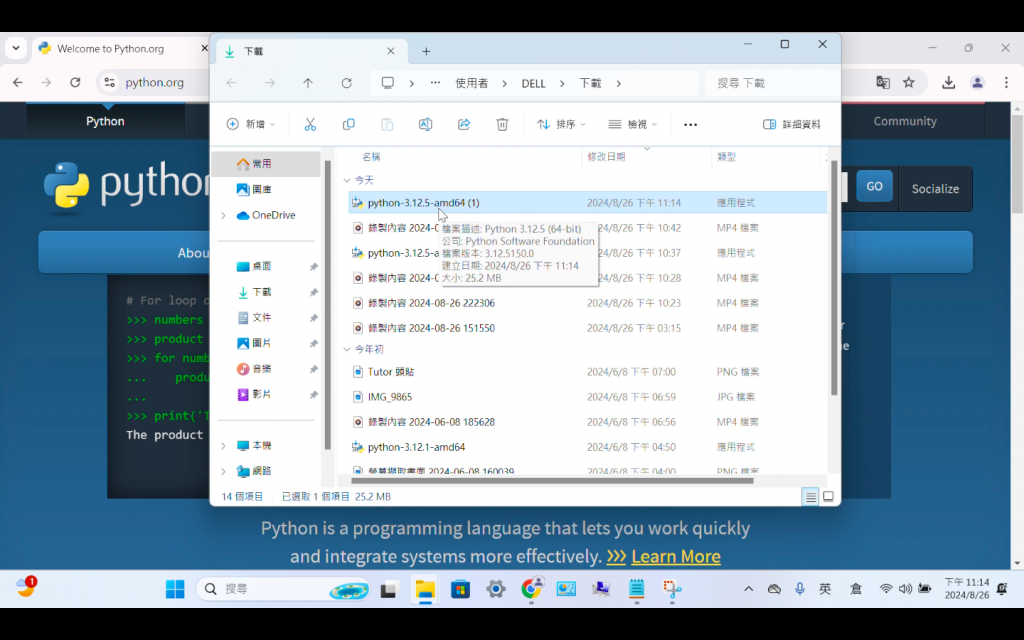This screenshot has width=1024, height=640.
Task: Select 常用 in the navigation pane
Action: click(266, 163)
